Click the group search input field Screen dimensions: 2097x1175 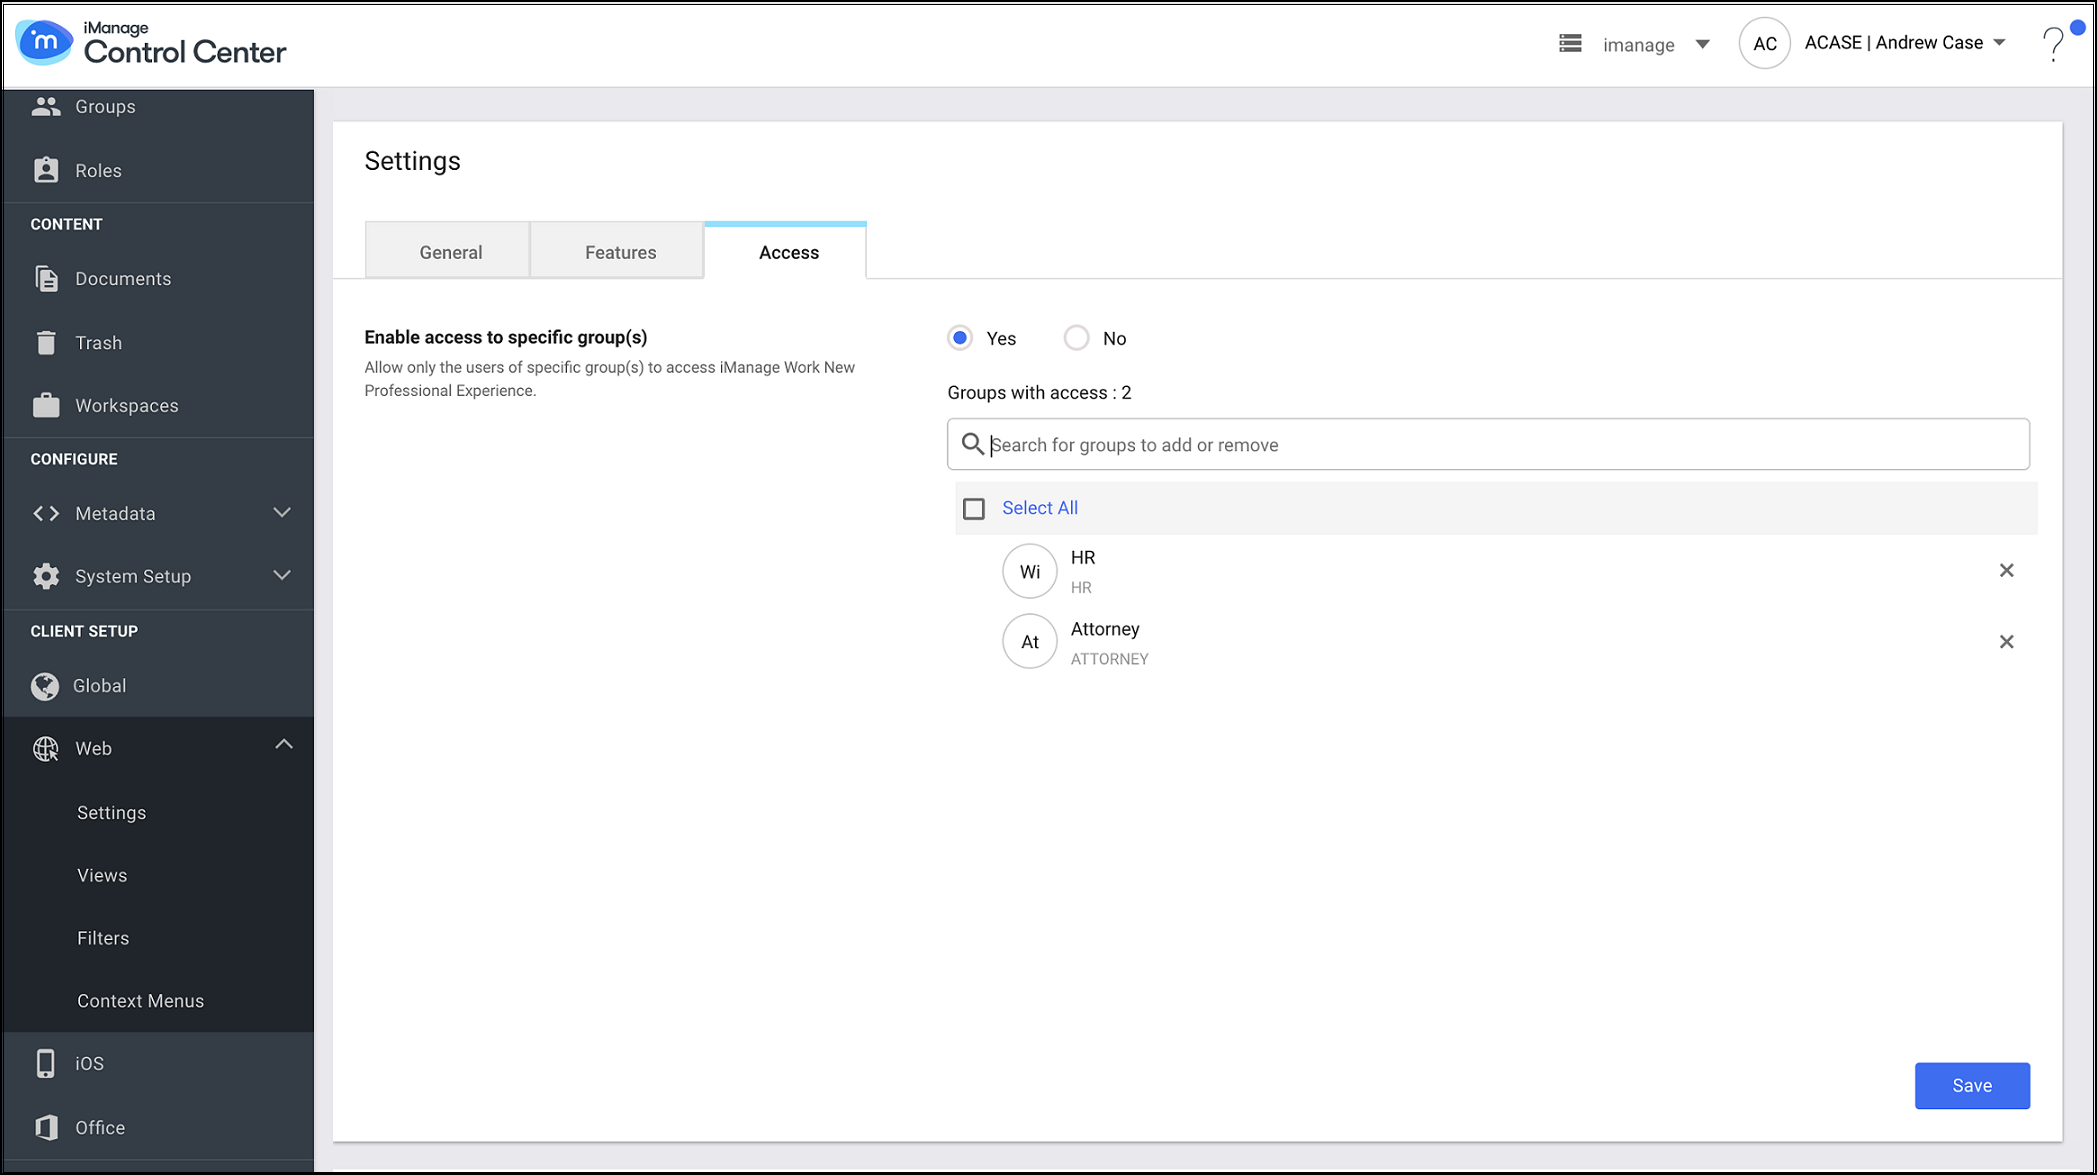1487,445
